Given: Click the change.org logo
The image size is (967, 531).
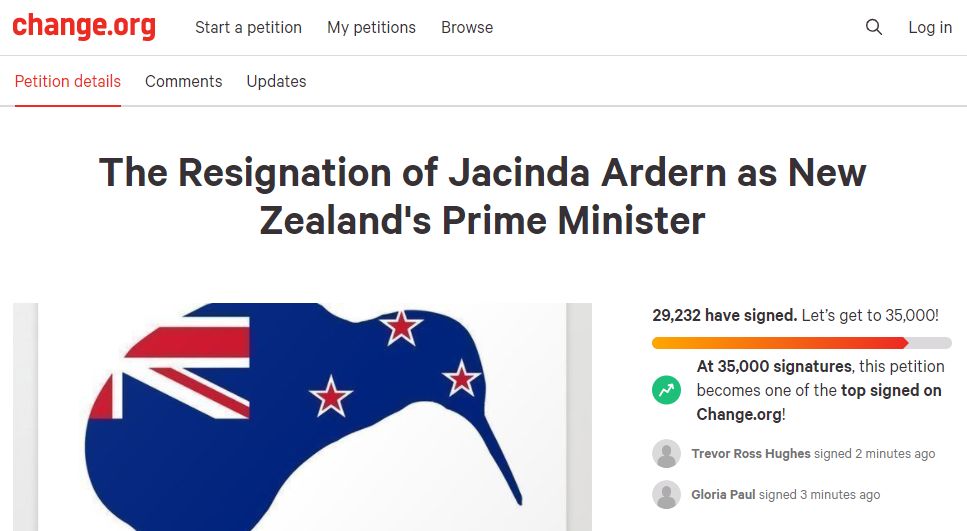Looking at the screenshot, I should click(x=84, y=27).
